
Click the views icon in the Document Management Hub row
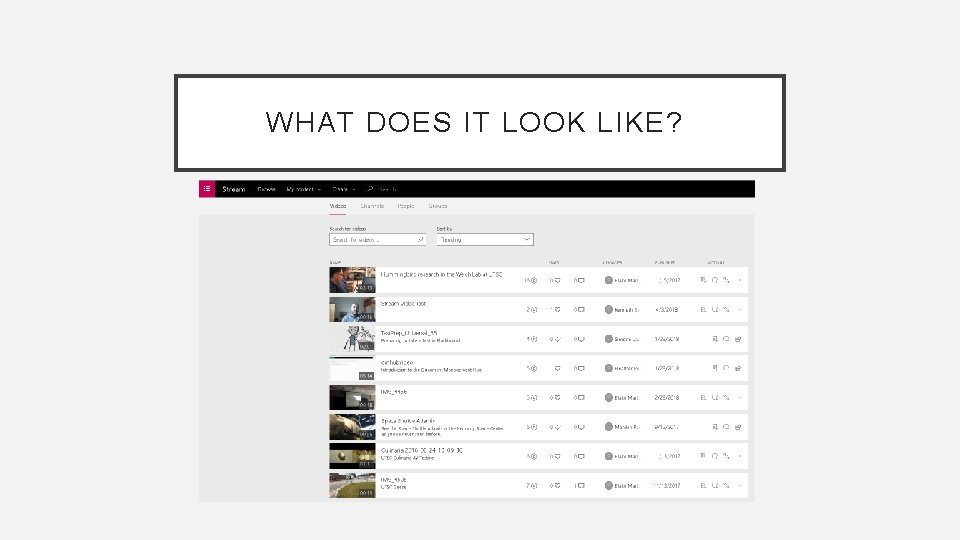click(534, 369)
